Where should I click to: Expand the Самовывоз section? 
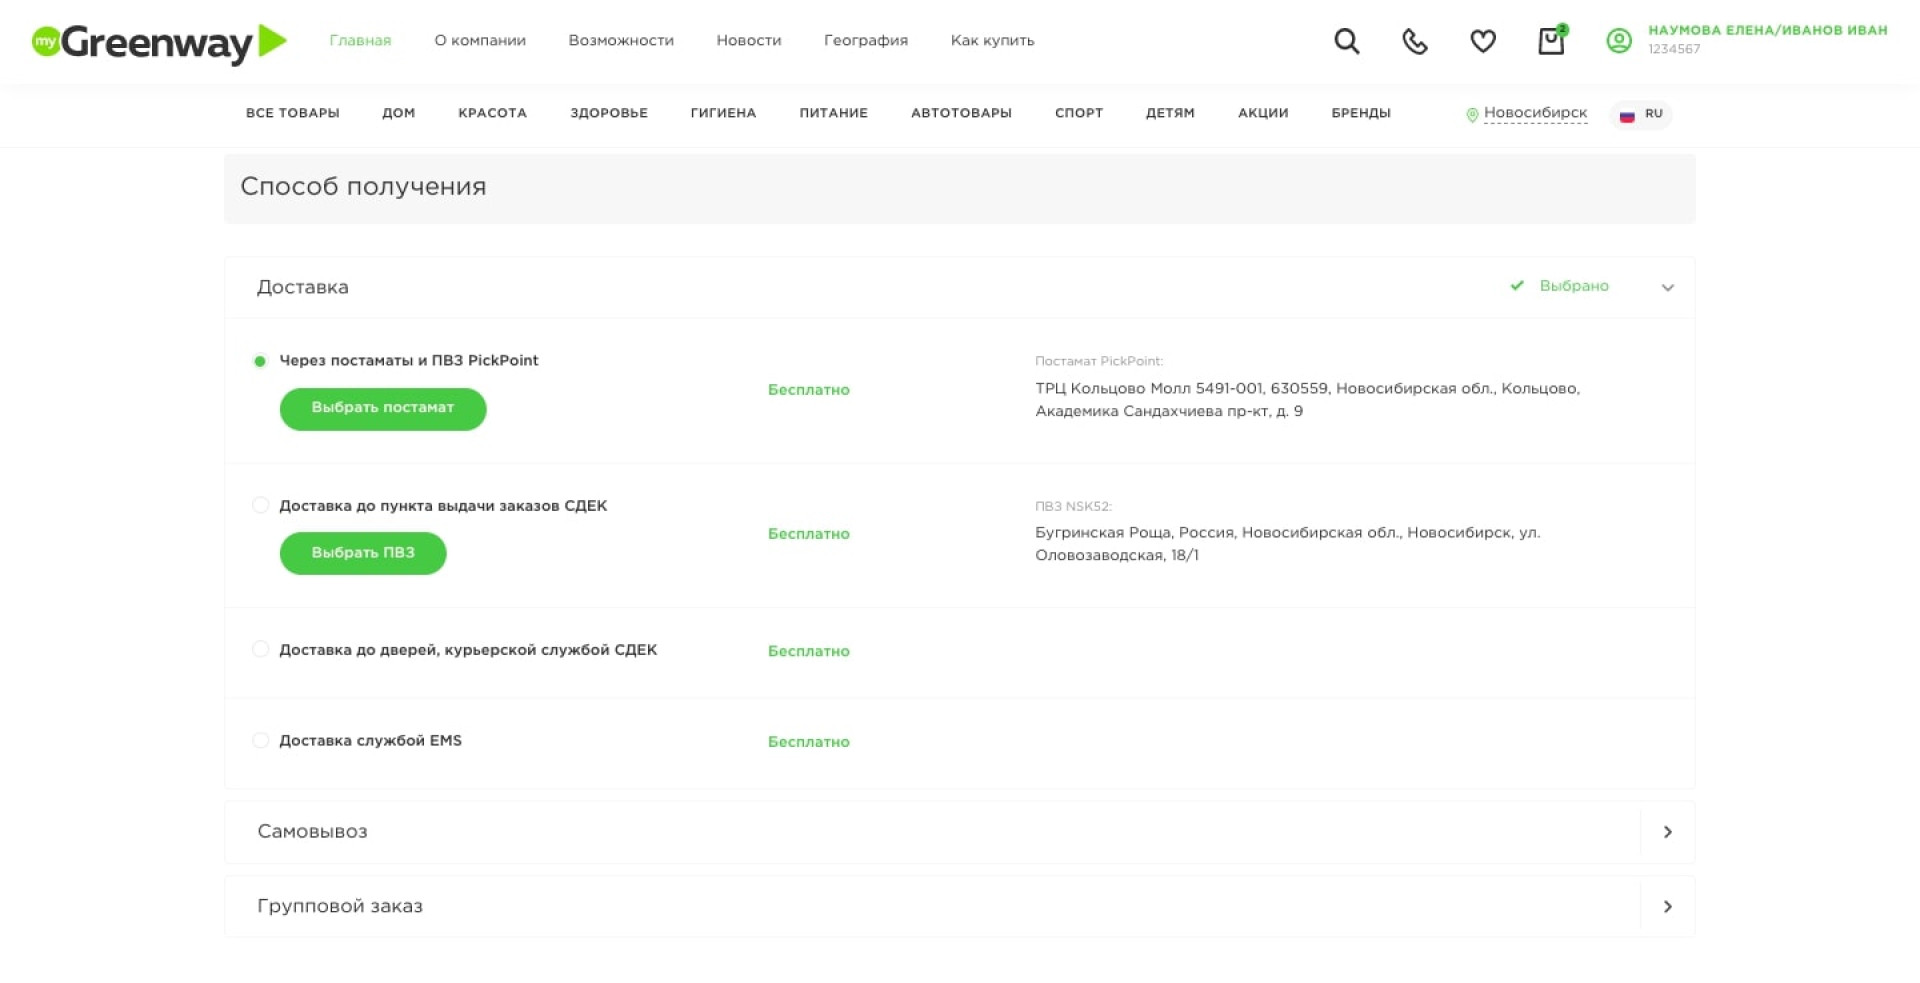(1667, 832)
